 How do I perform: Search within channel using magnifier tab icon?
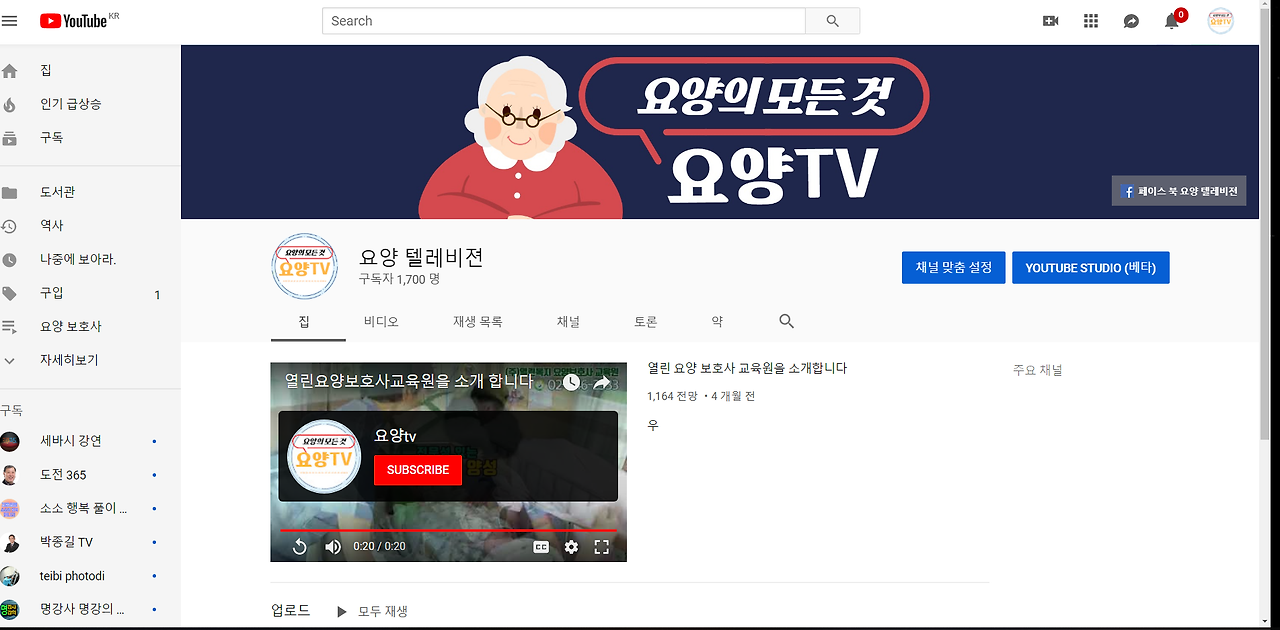coord(786,321)
